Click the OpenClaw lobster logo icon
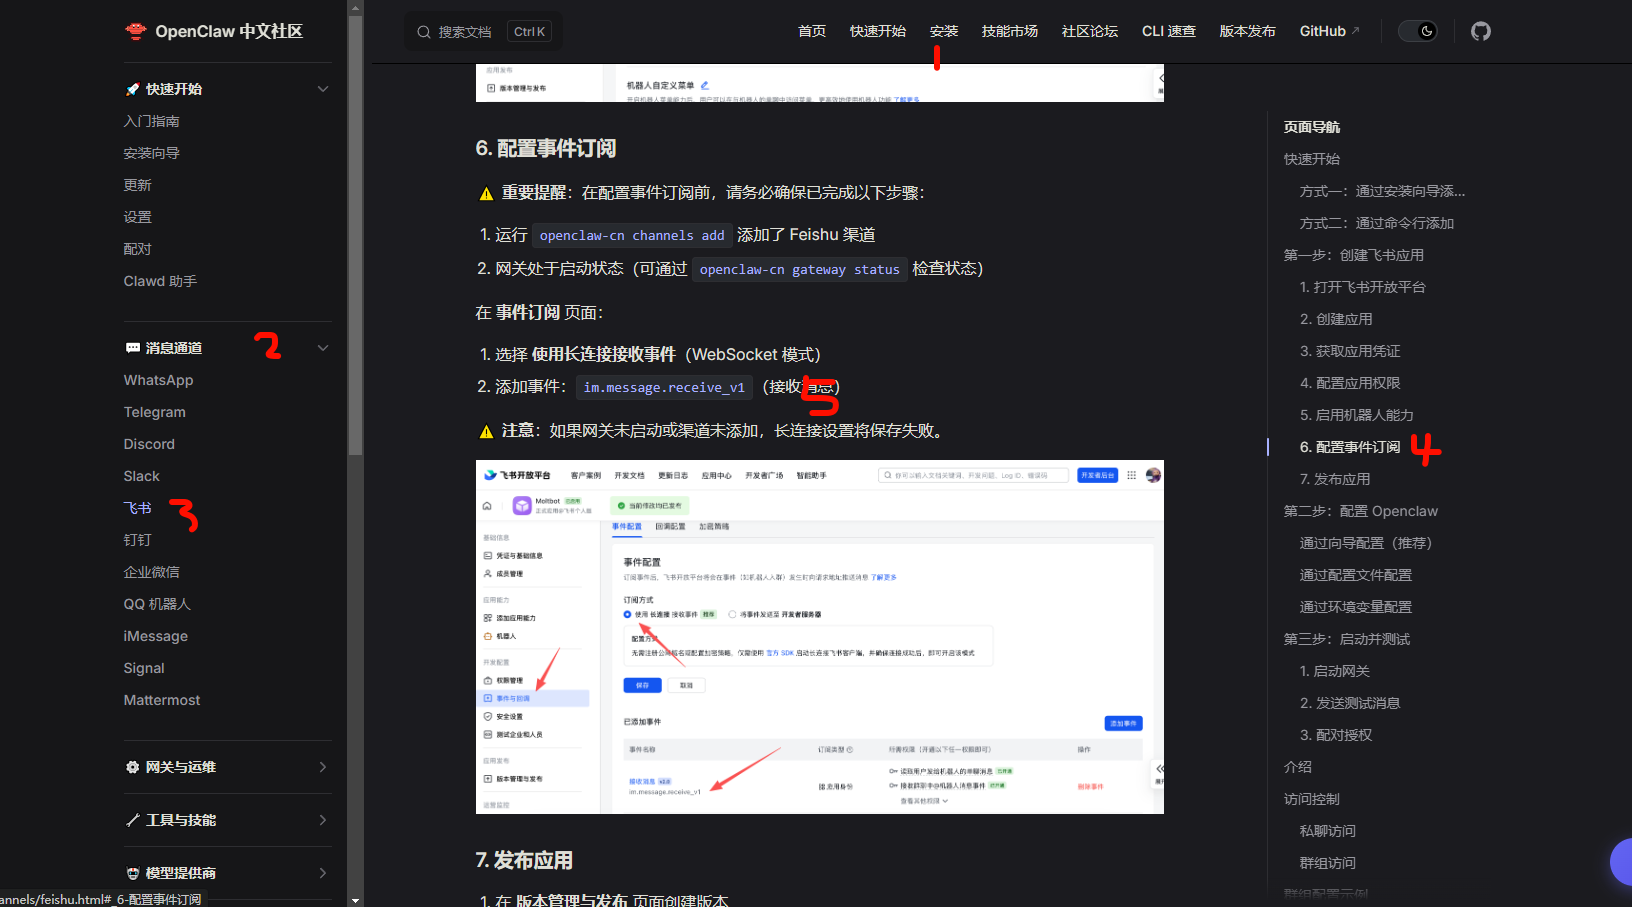This screenshot has height=907, width=1632. (x=135, y=30)
